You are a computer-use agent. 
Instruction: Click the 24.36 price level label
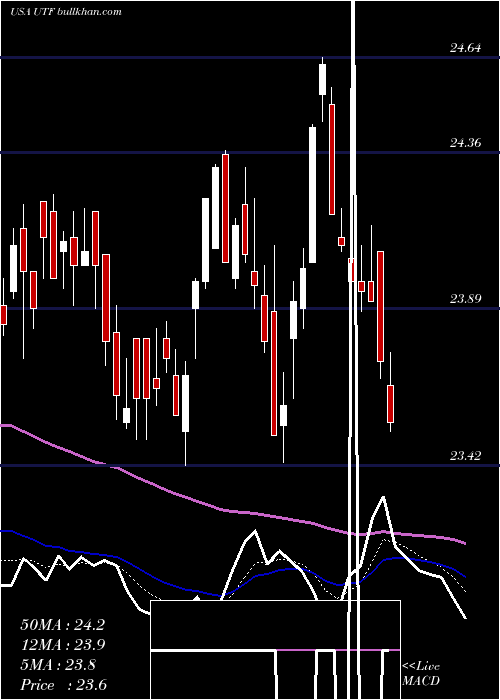pos(466,142)
